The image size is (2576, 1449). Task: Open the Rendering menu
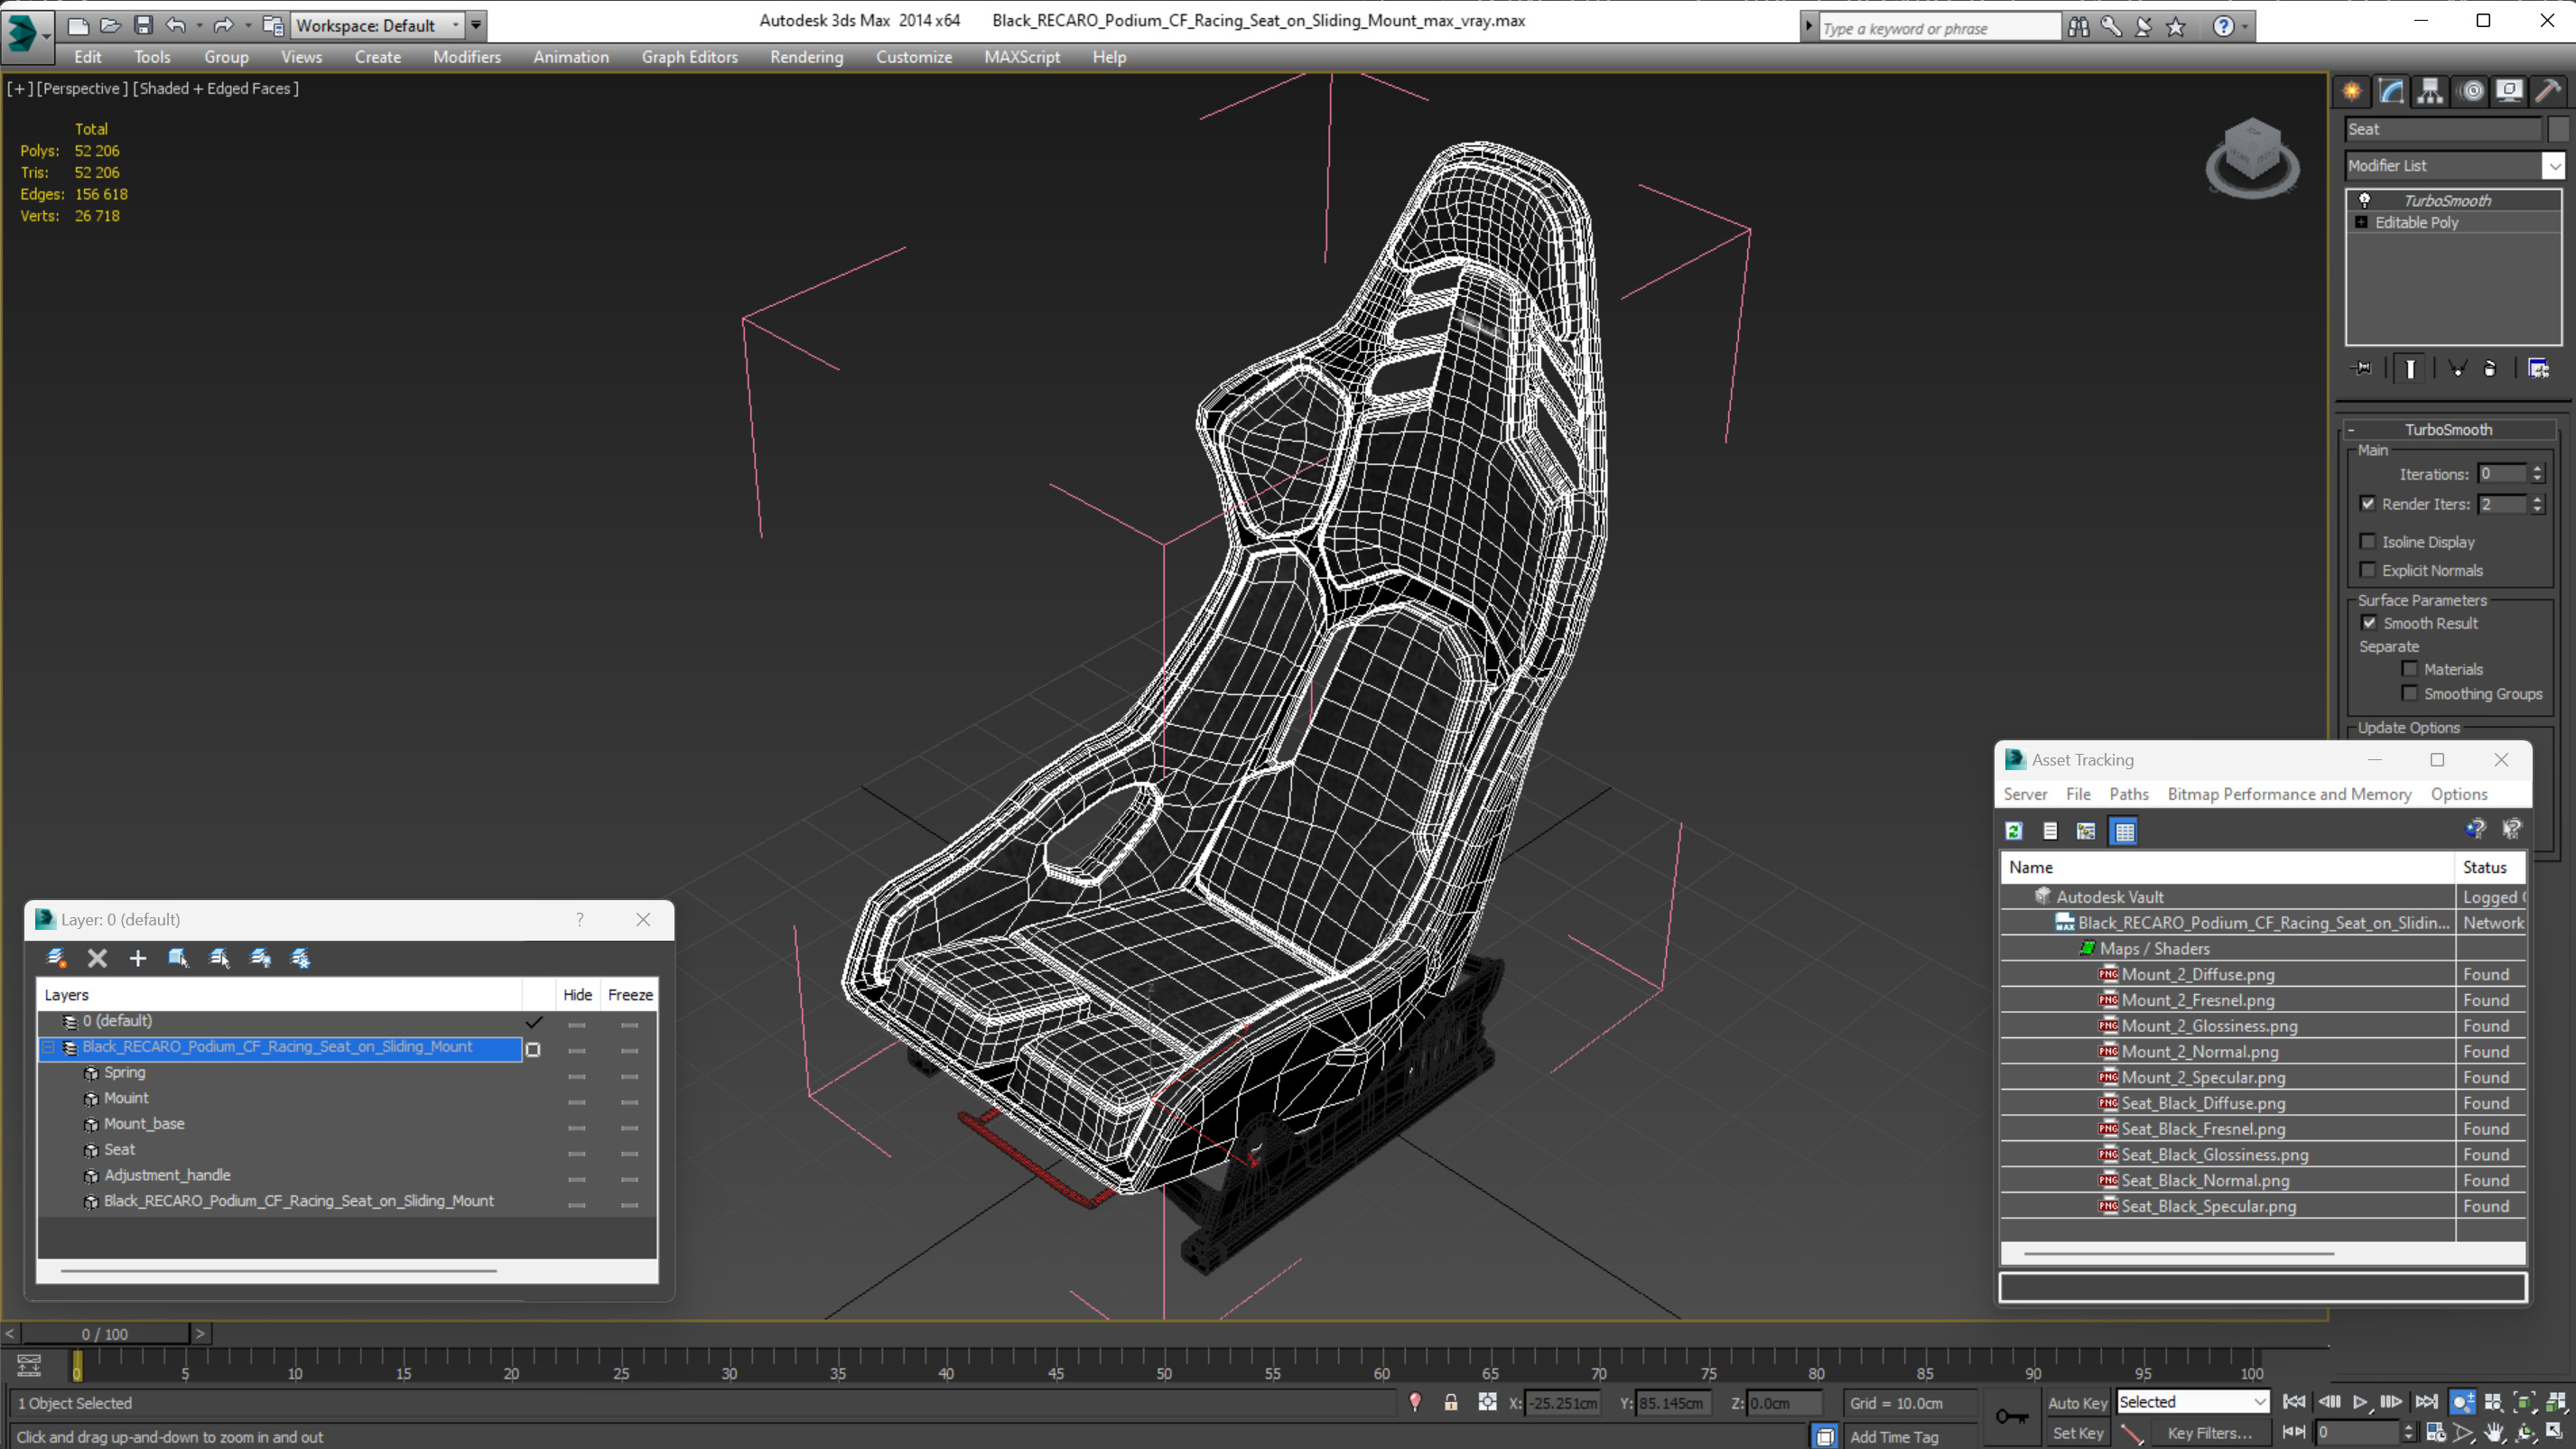[x=806, y=57]
